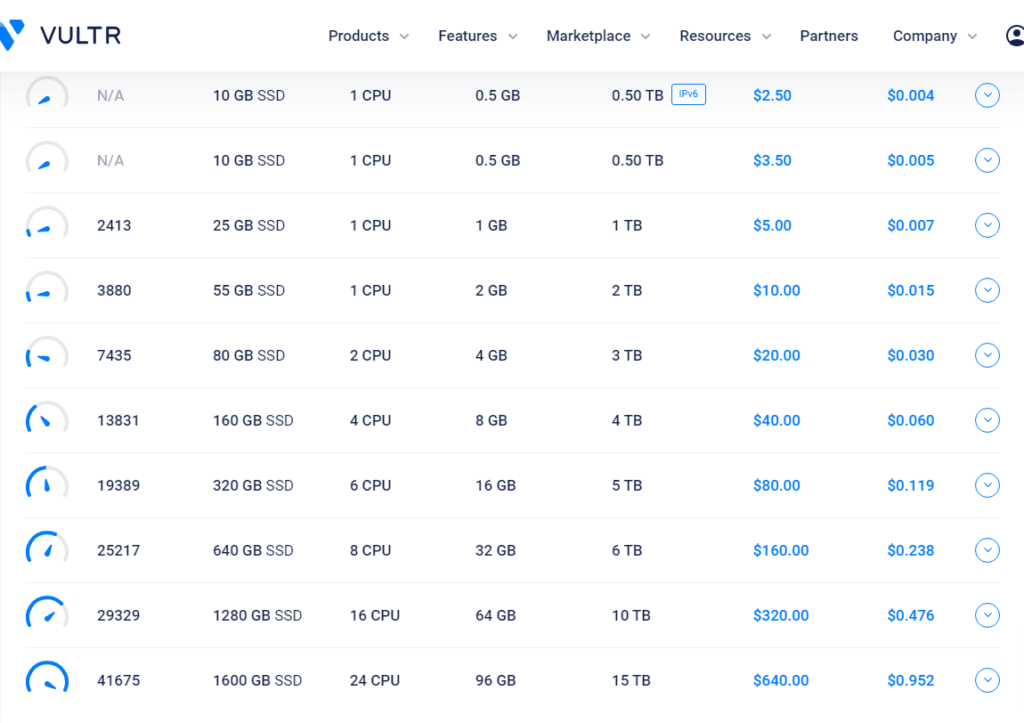
Task: Click the $10.00 monthly price link
Action: coord(776,290)
